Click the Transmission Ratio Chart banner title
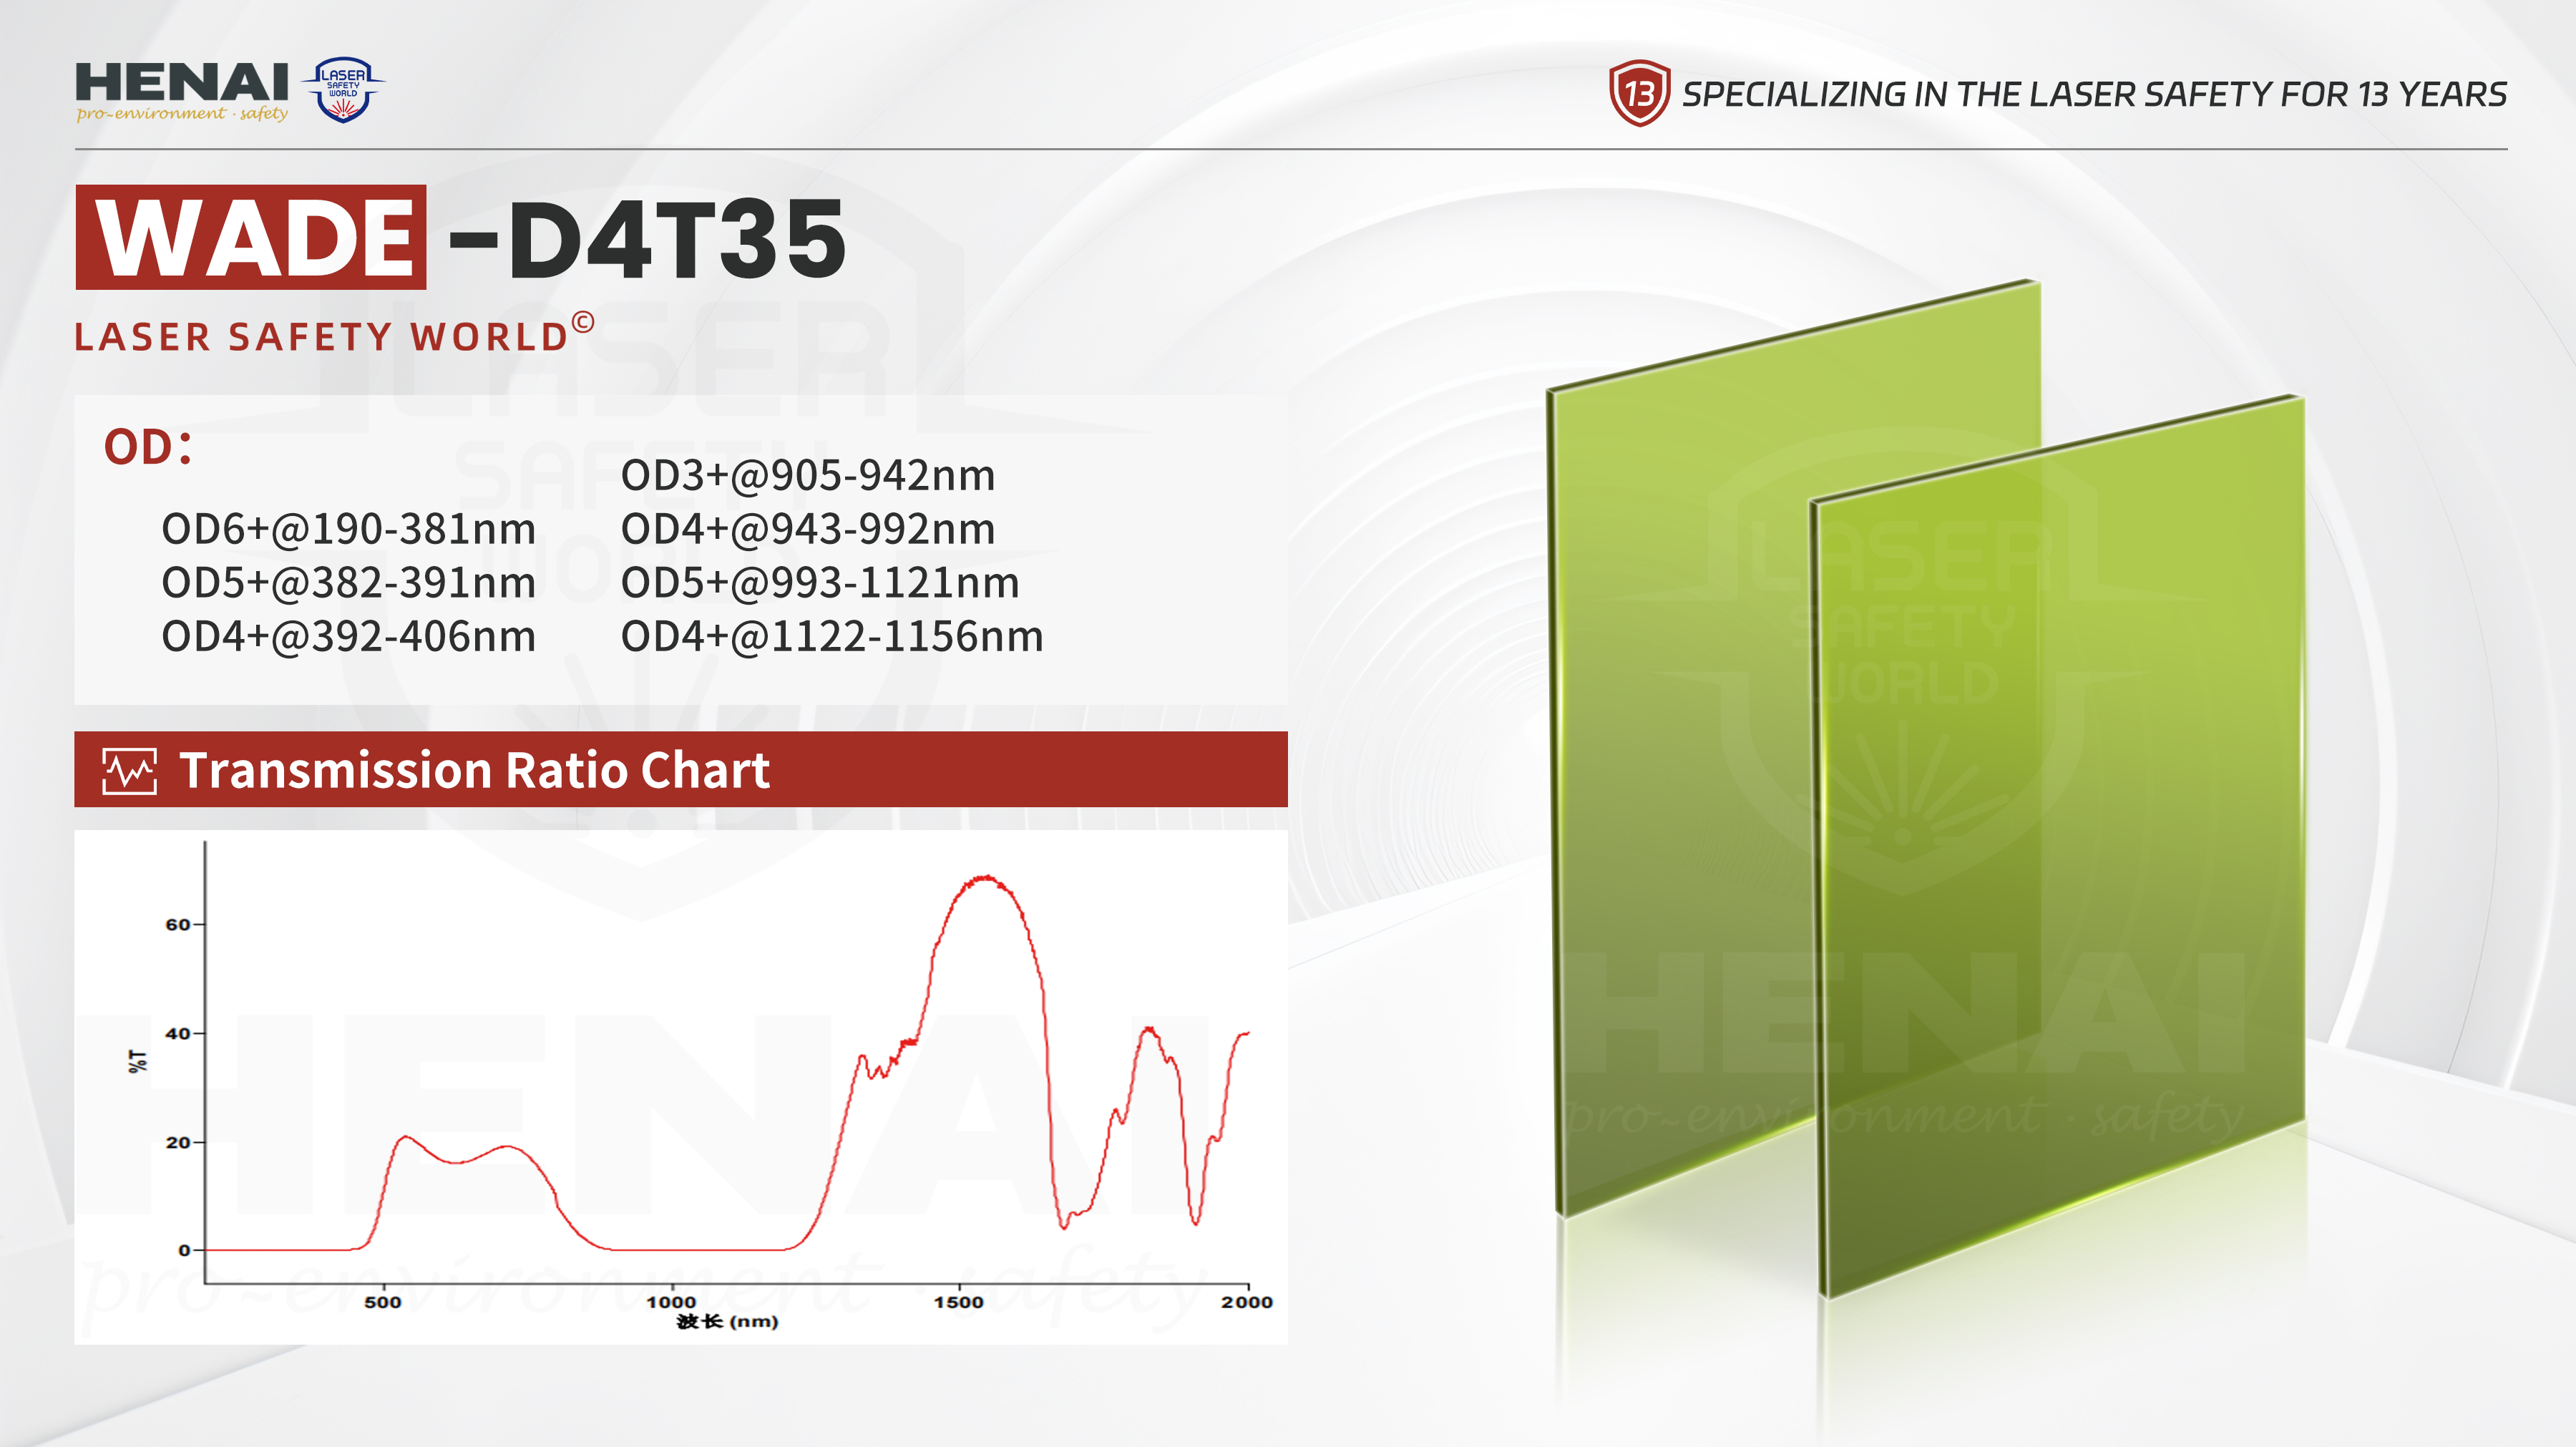Viewport: 2576px width, 1447px height. (x=474, y=770)
